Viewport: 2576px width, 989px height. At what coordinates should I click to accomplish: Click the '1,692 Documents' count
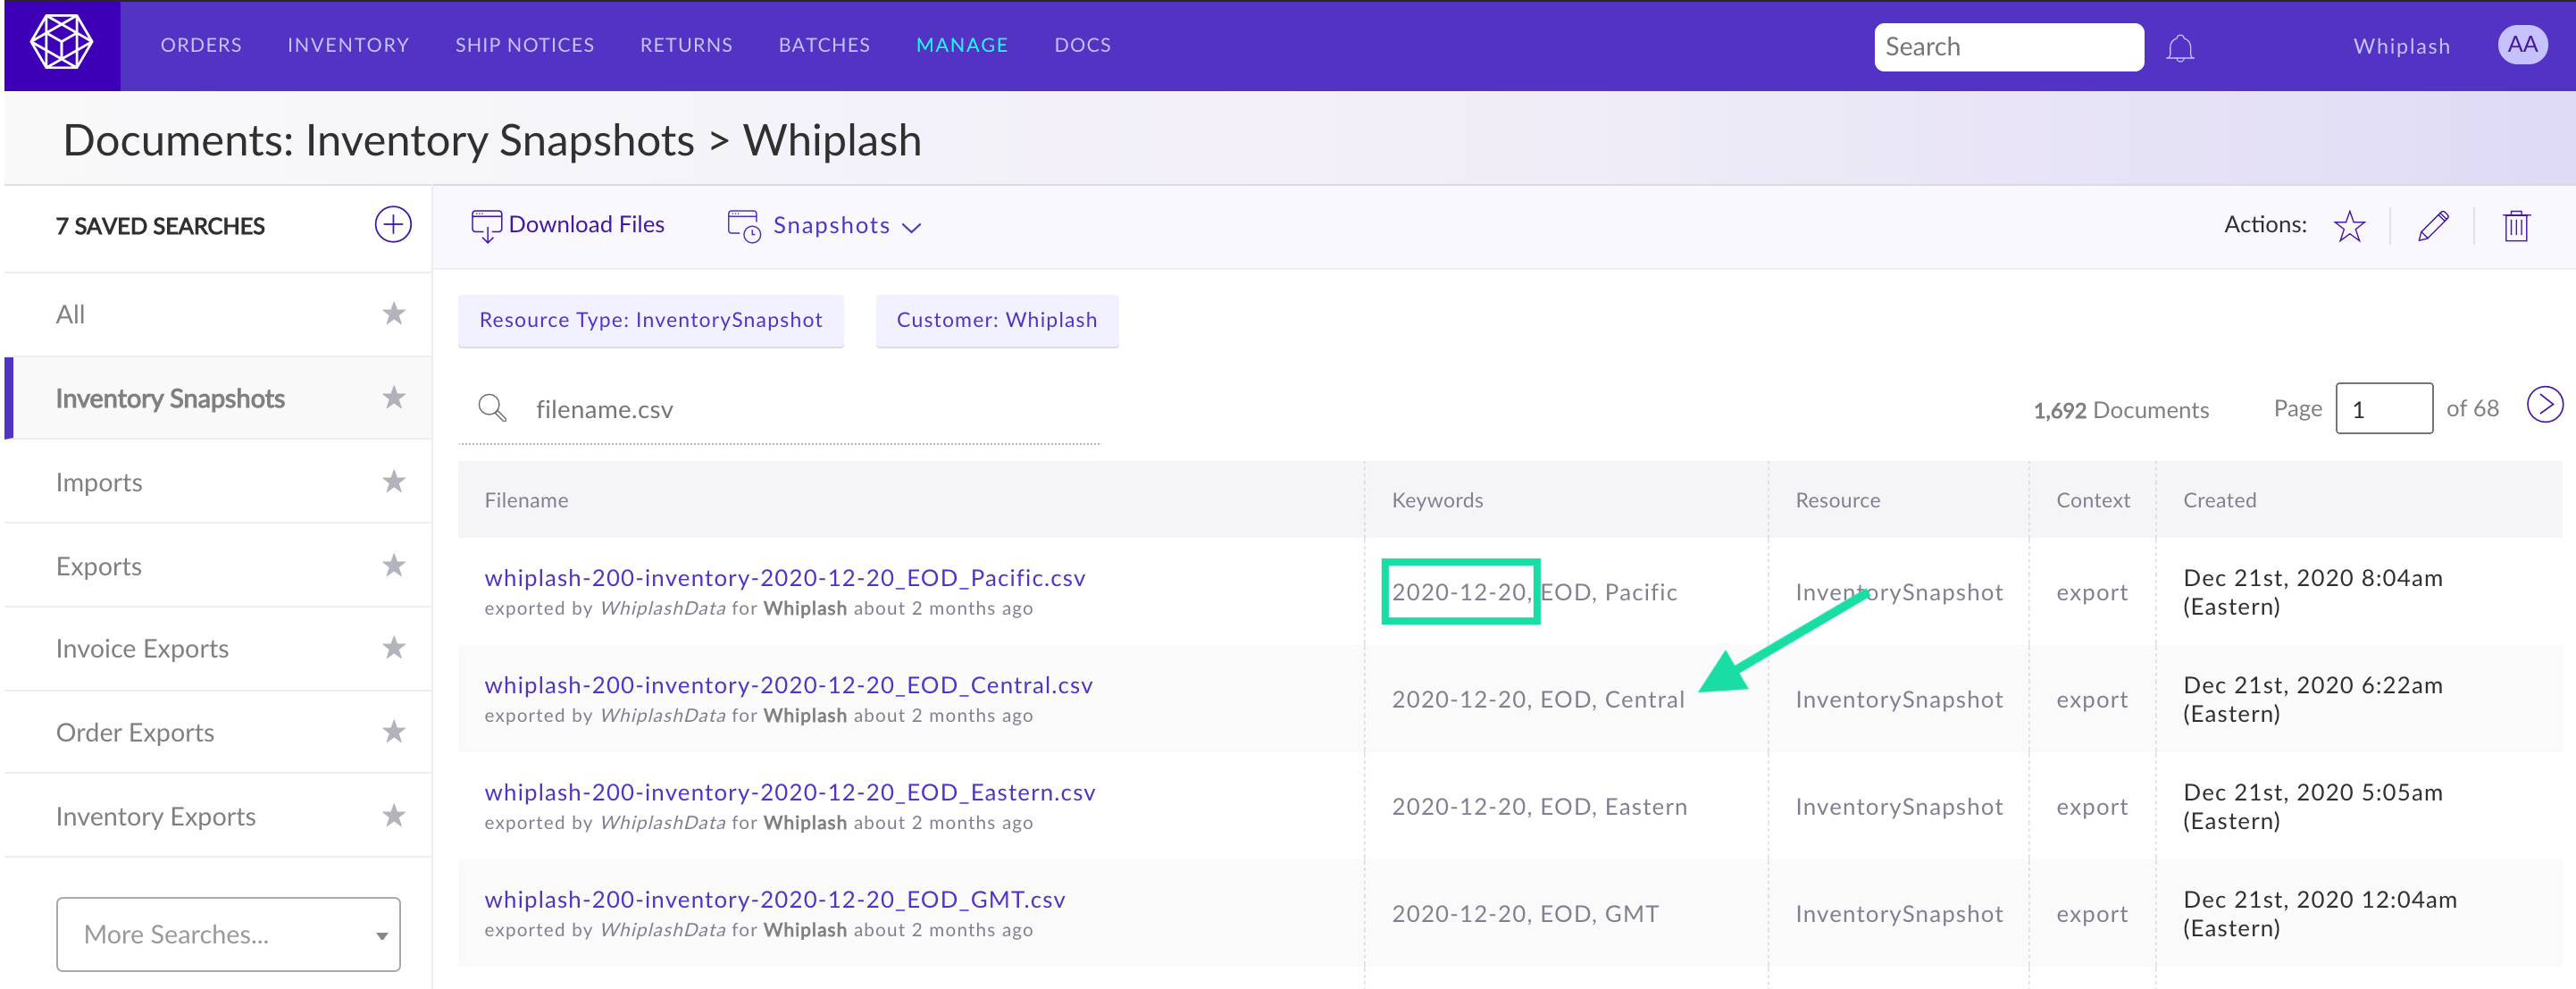tap(2120, 410)
